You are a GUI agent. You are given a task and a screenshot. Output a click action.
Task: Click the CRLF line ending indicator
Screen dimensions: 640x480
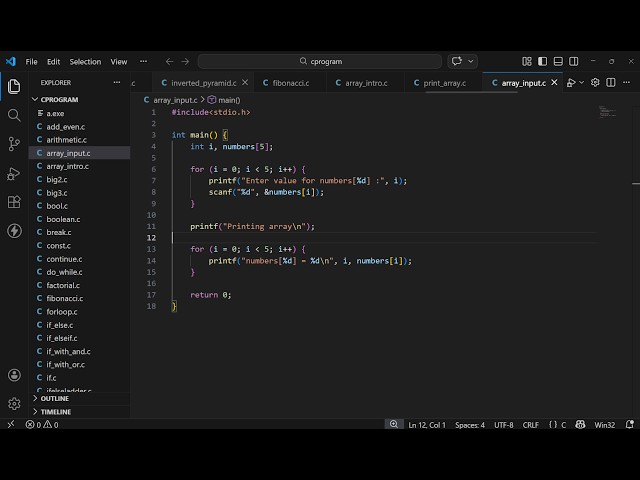530,425
